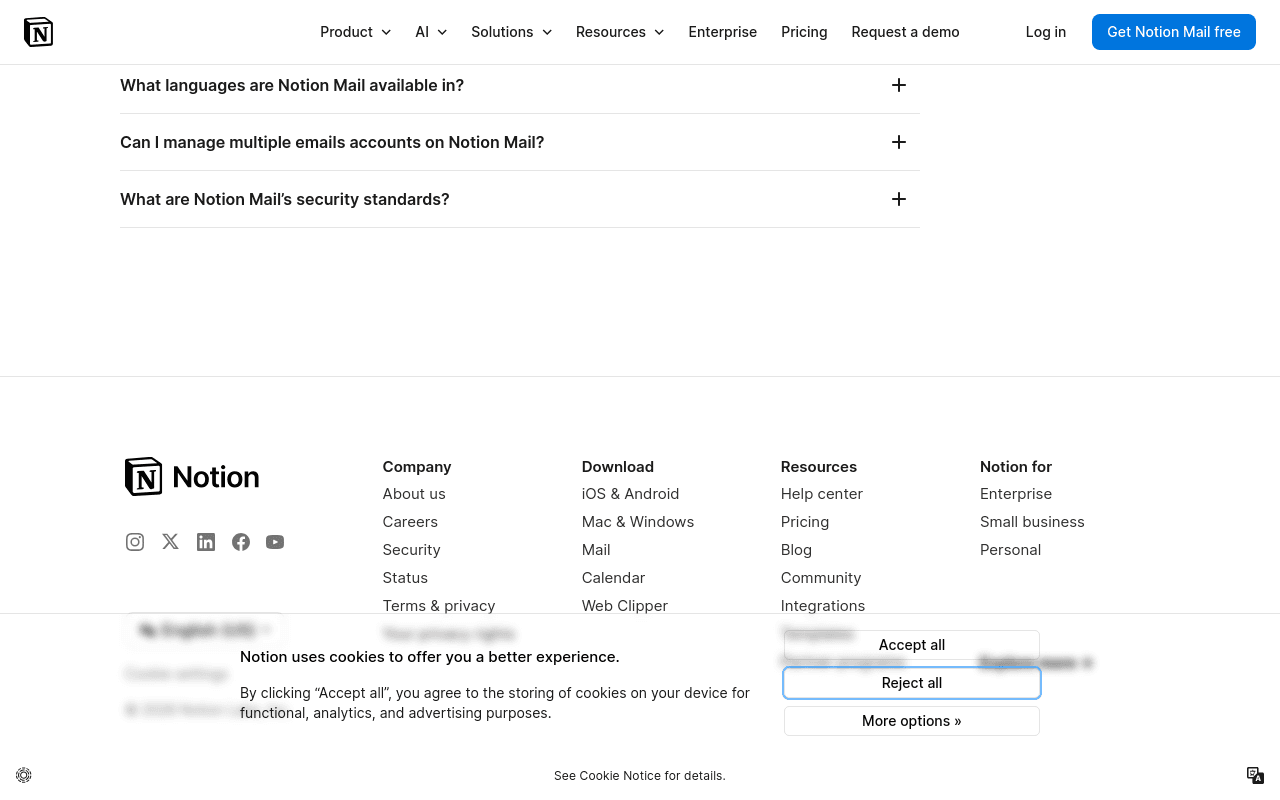This screenshot has width=1280, height=800.
Task: Open Integrations link in footer
Action: pos(823,606)
